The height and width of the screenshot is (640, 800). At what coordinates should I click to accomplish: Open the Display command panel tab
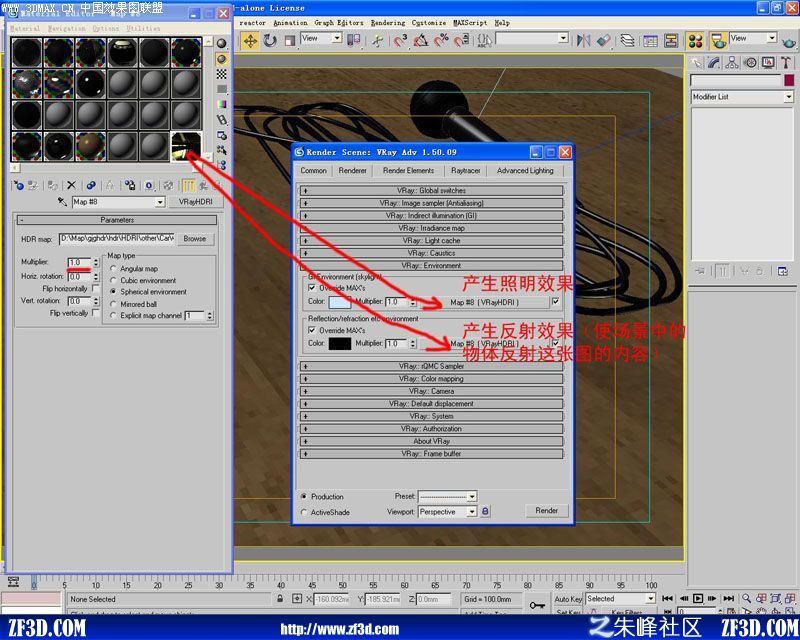(768, 63)
